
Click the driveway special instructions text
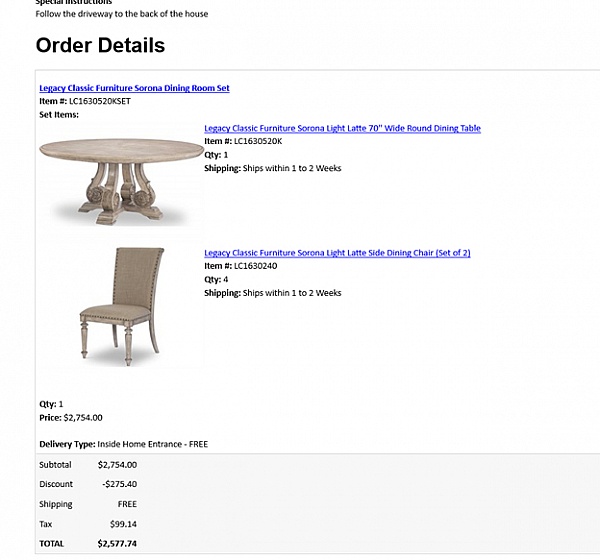pos(122,14)
